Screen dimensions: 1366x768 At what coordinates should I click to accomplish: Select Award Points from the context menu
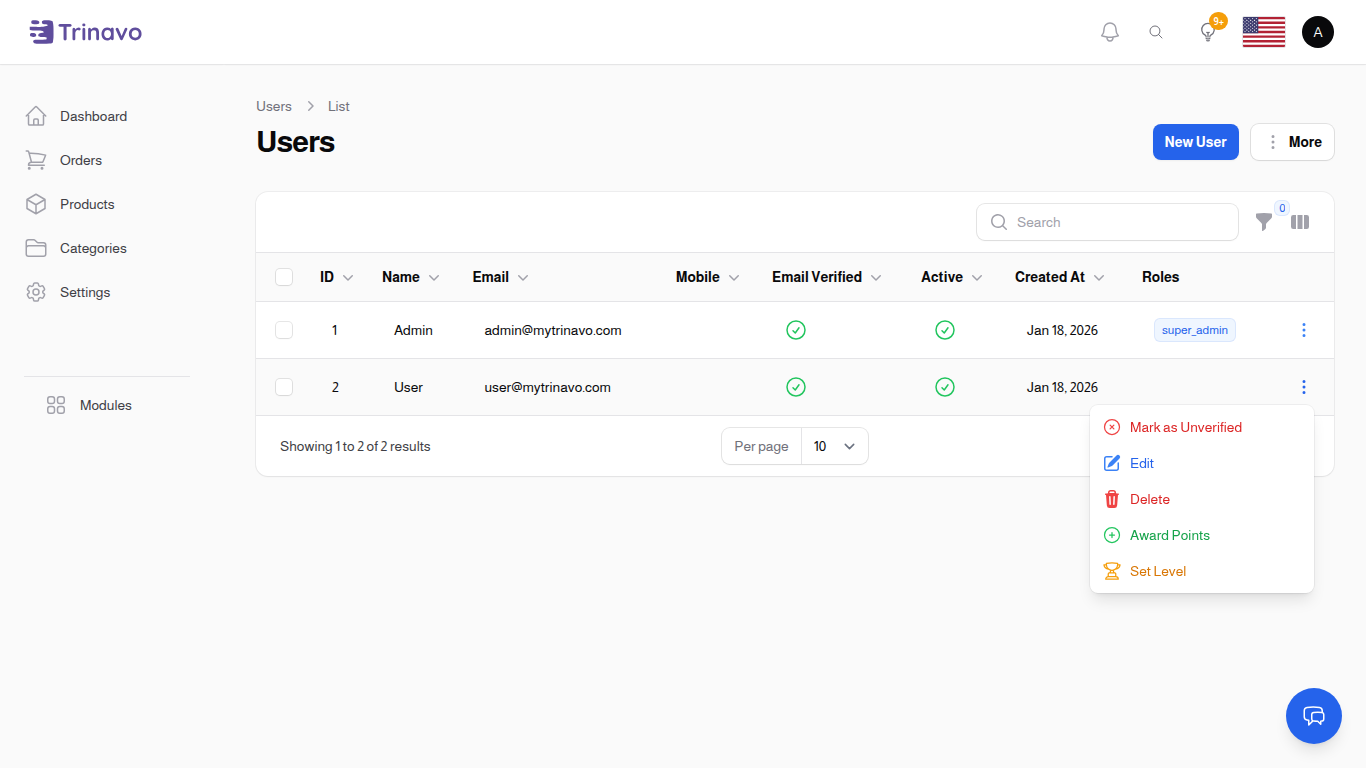pyautogui.click(x=1169, y=535)
